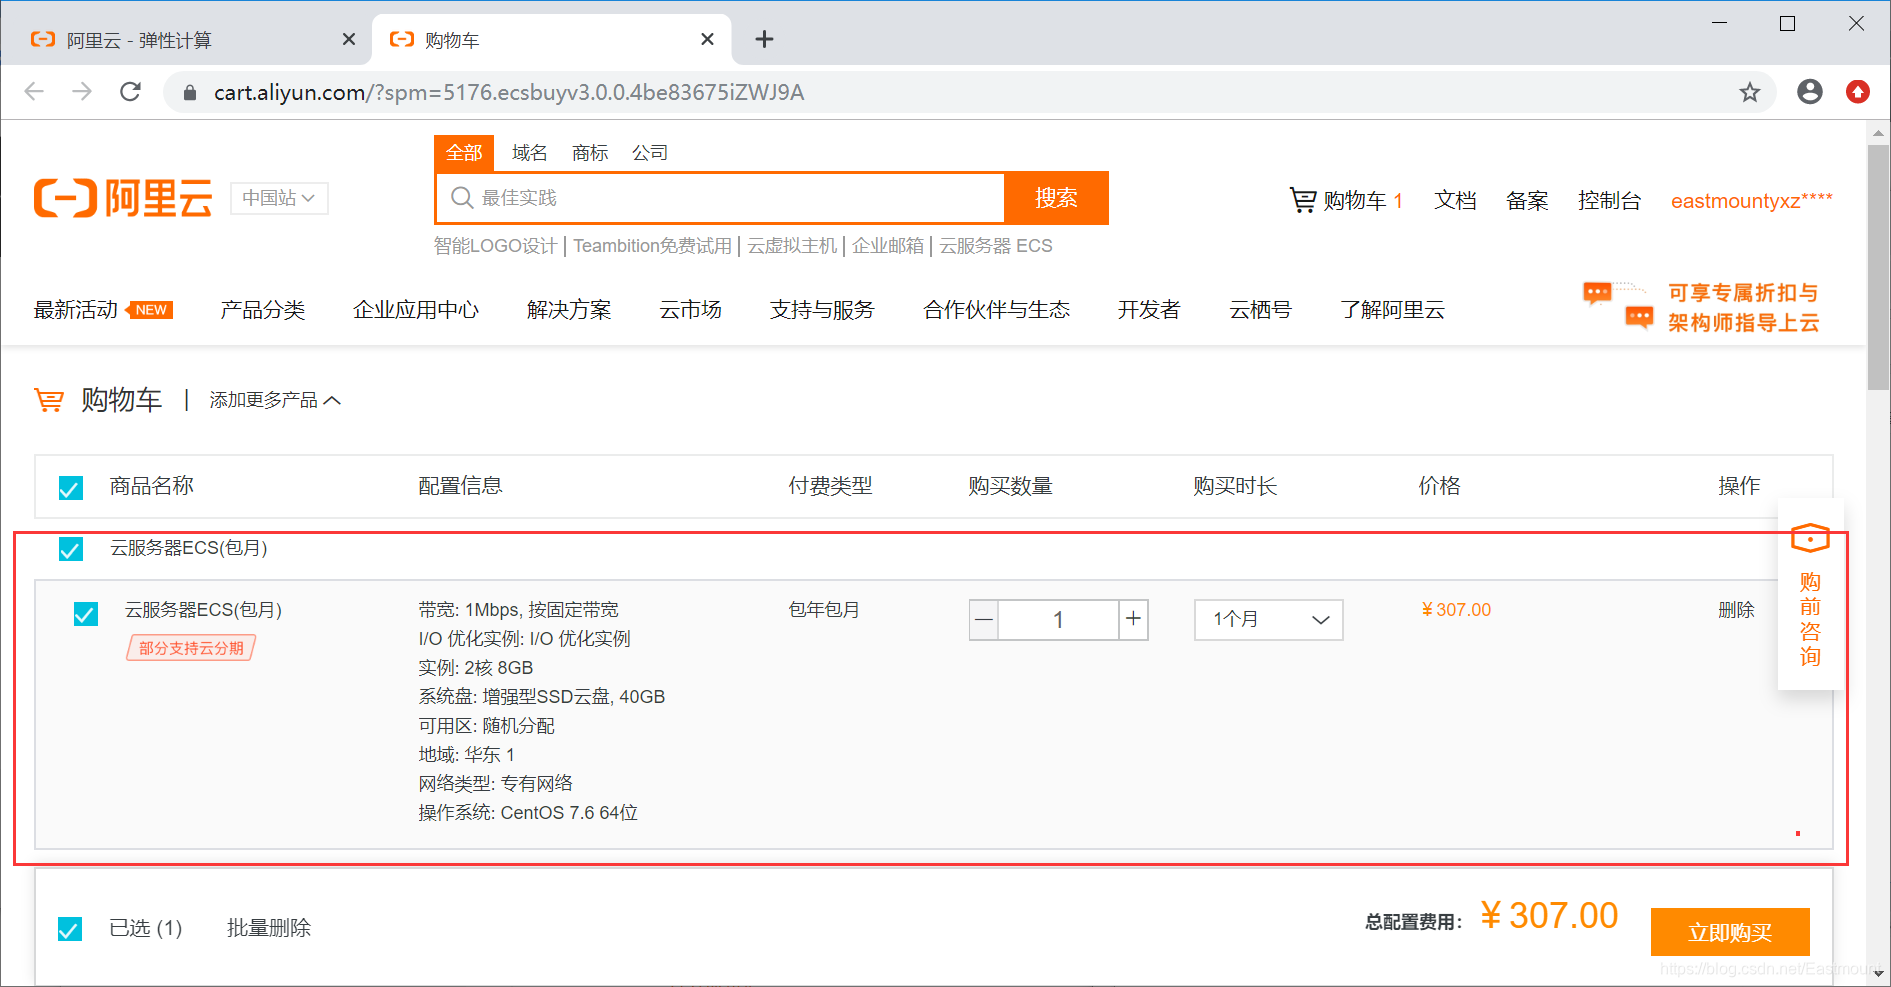The height and width of the screenshot is (987, 1891).
Task: Decrease purchase quantity with minus button
Action: tap(984, 620)
